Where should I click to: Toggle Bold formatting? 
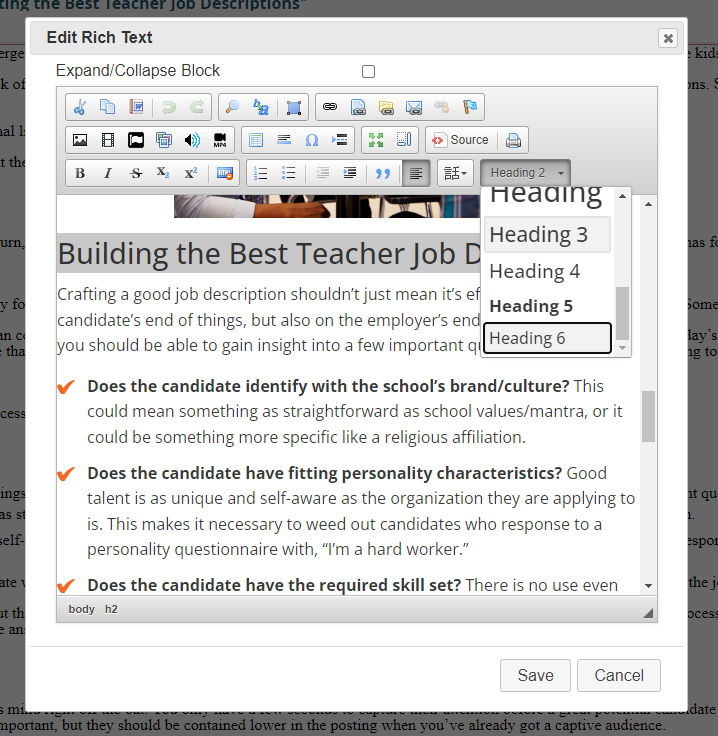(x=80, y=173)
